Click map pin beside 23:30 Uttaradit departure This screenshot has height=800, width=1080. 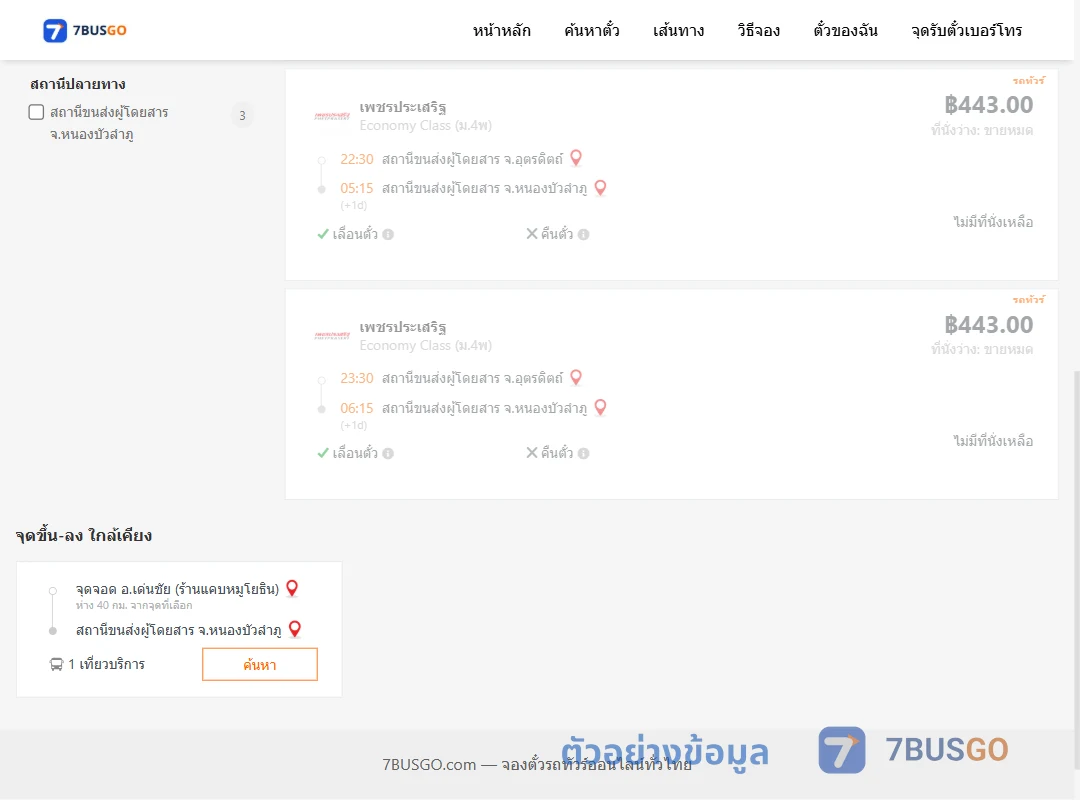click(577, 378)
